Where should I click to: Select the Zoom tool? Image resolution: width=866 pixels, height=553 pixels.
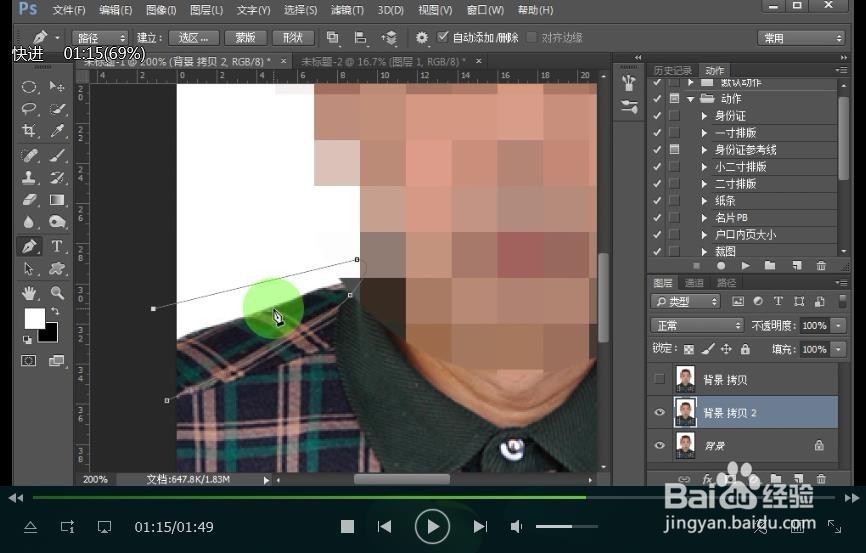[x=57, y=293]
